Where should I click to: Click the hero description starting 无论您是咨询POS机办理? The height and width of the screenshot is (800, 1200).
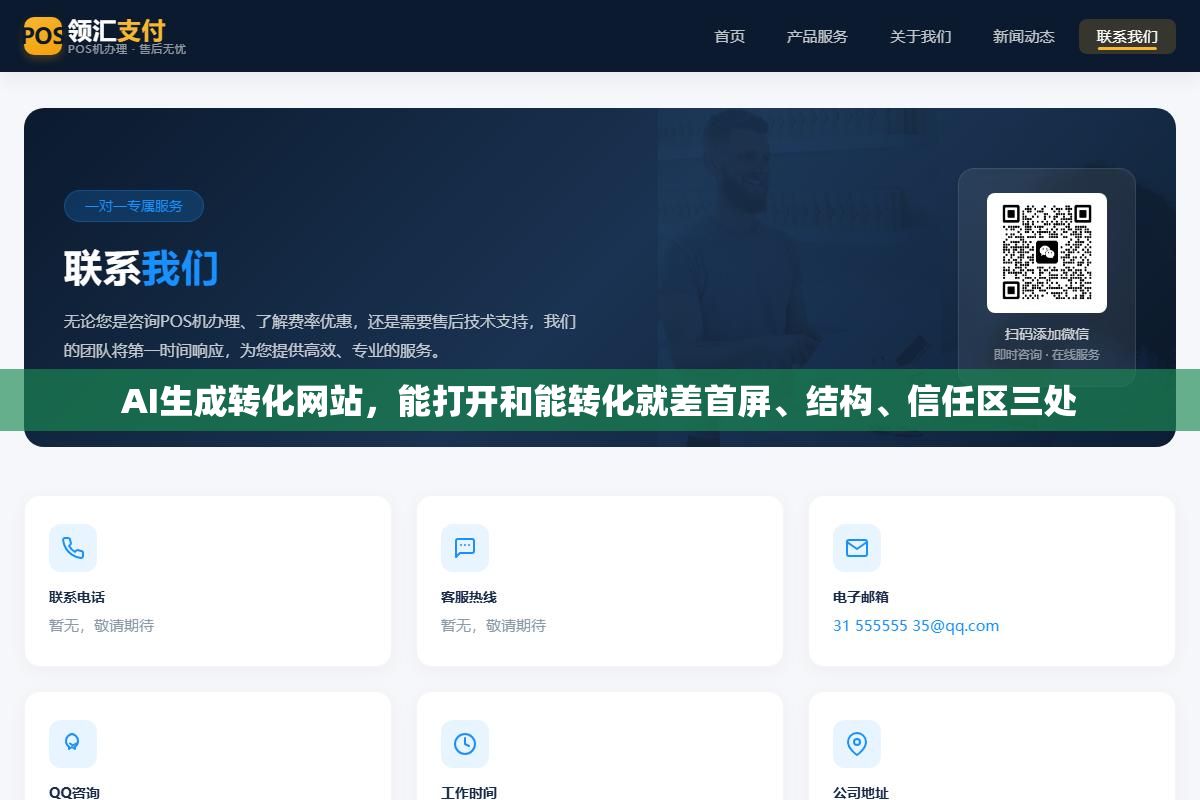(320, 336)
